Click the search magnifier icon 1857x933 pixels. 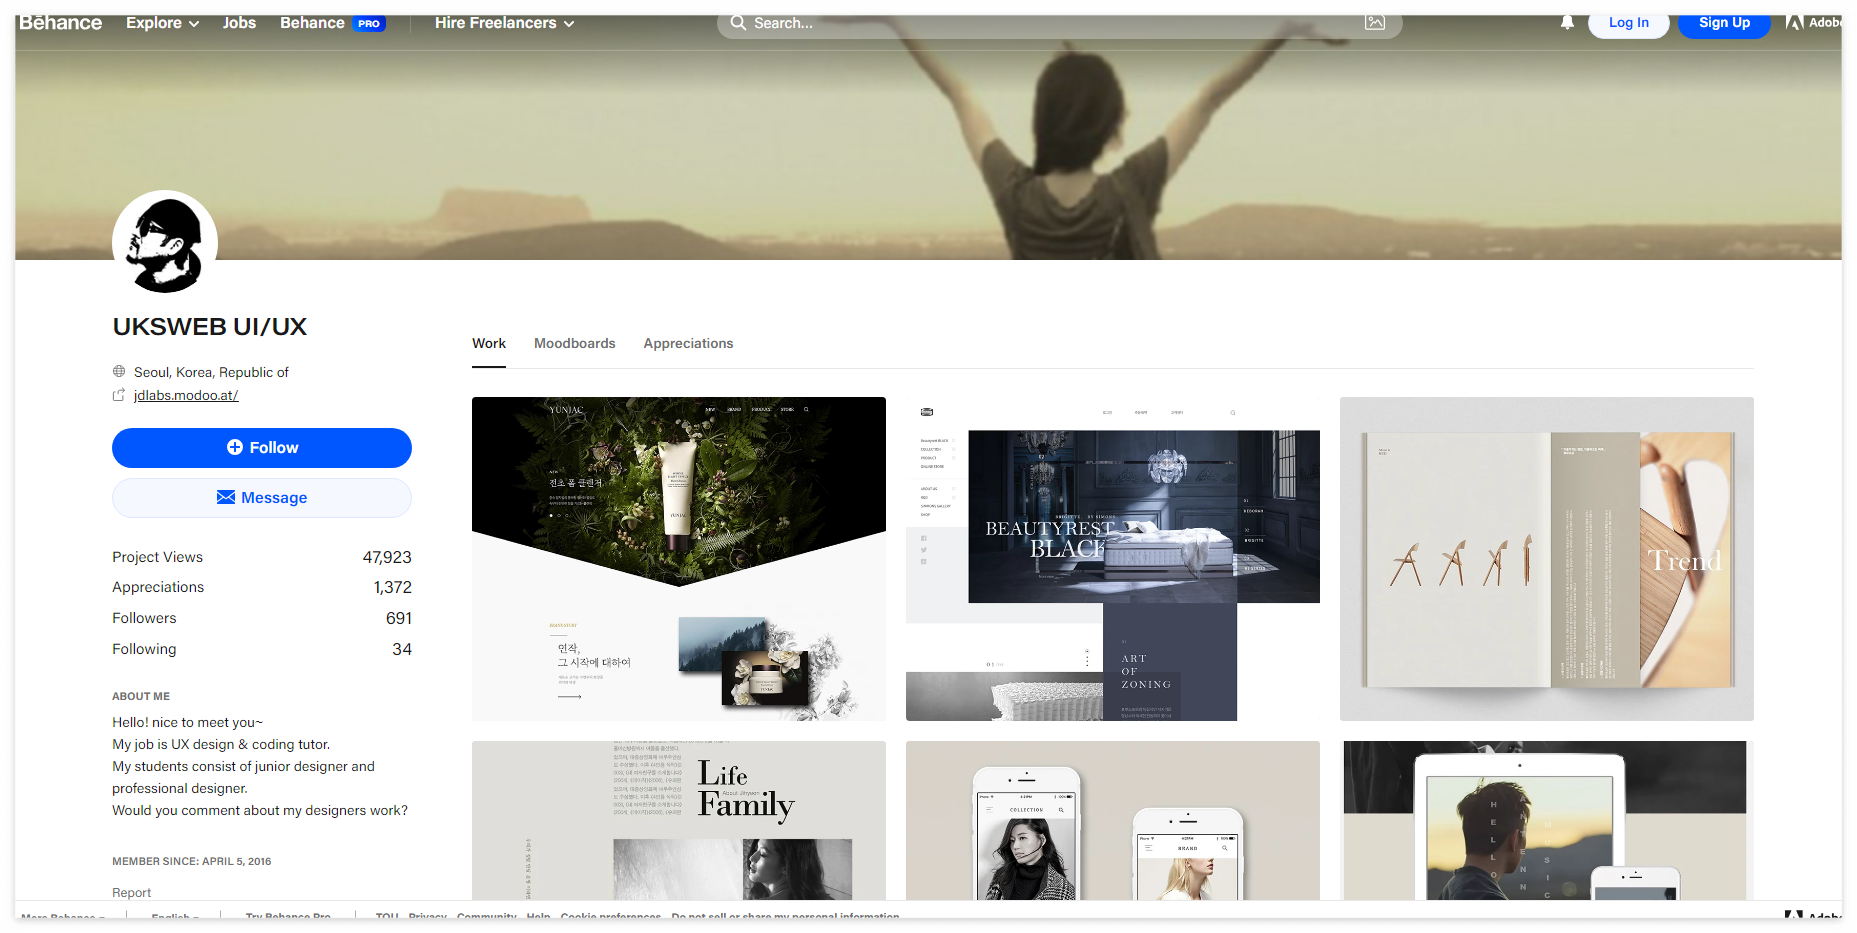point(738,22)
